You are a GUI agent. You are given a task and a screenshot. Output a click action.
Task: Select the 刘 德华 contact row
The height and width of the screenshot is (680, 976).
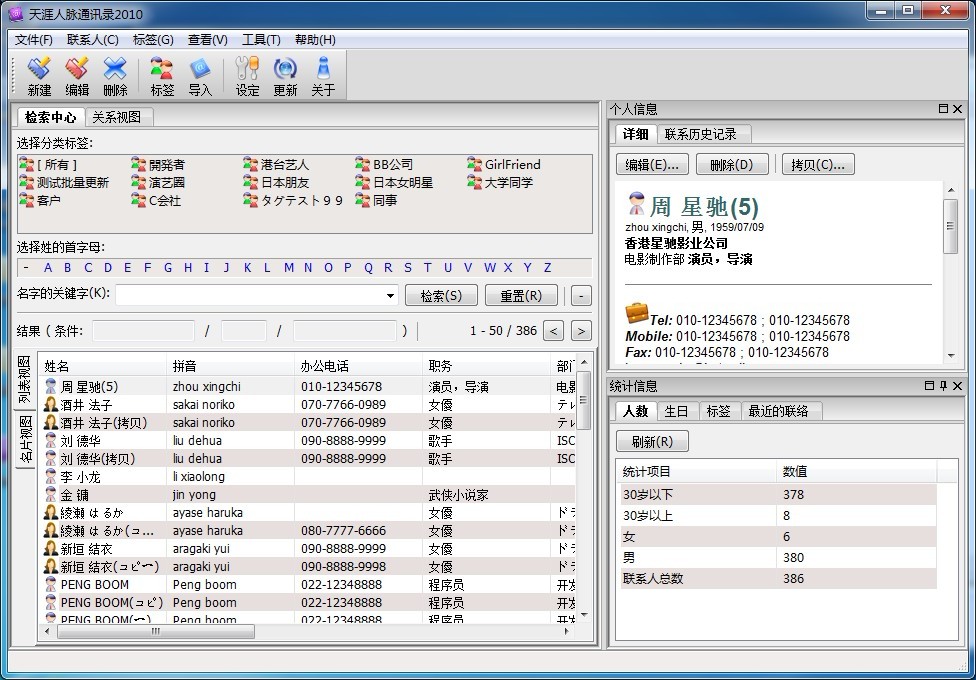(x=80, y=441)
